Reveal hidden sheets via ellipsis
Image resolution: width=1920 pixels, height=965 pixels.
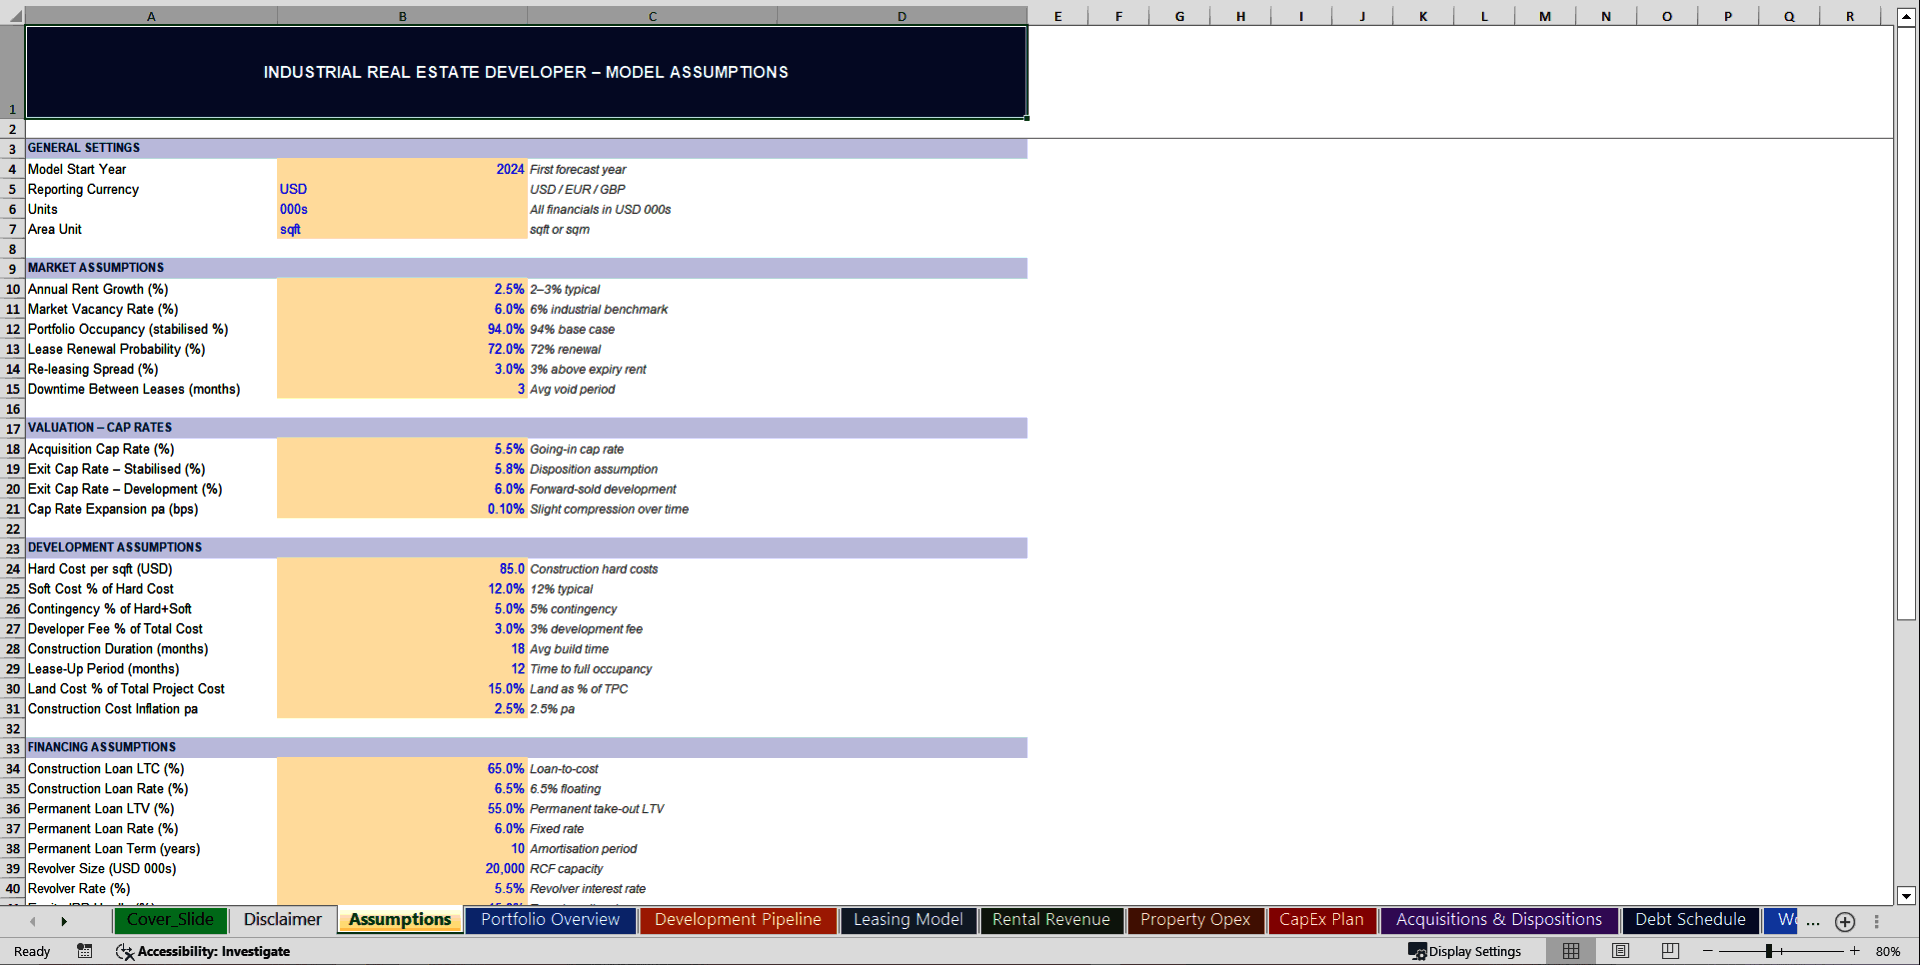pos(1811,922)
